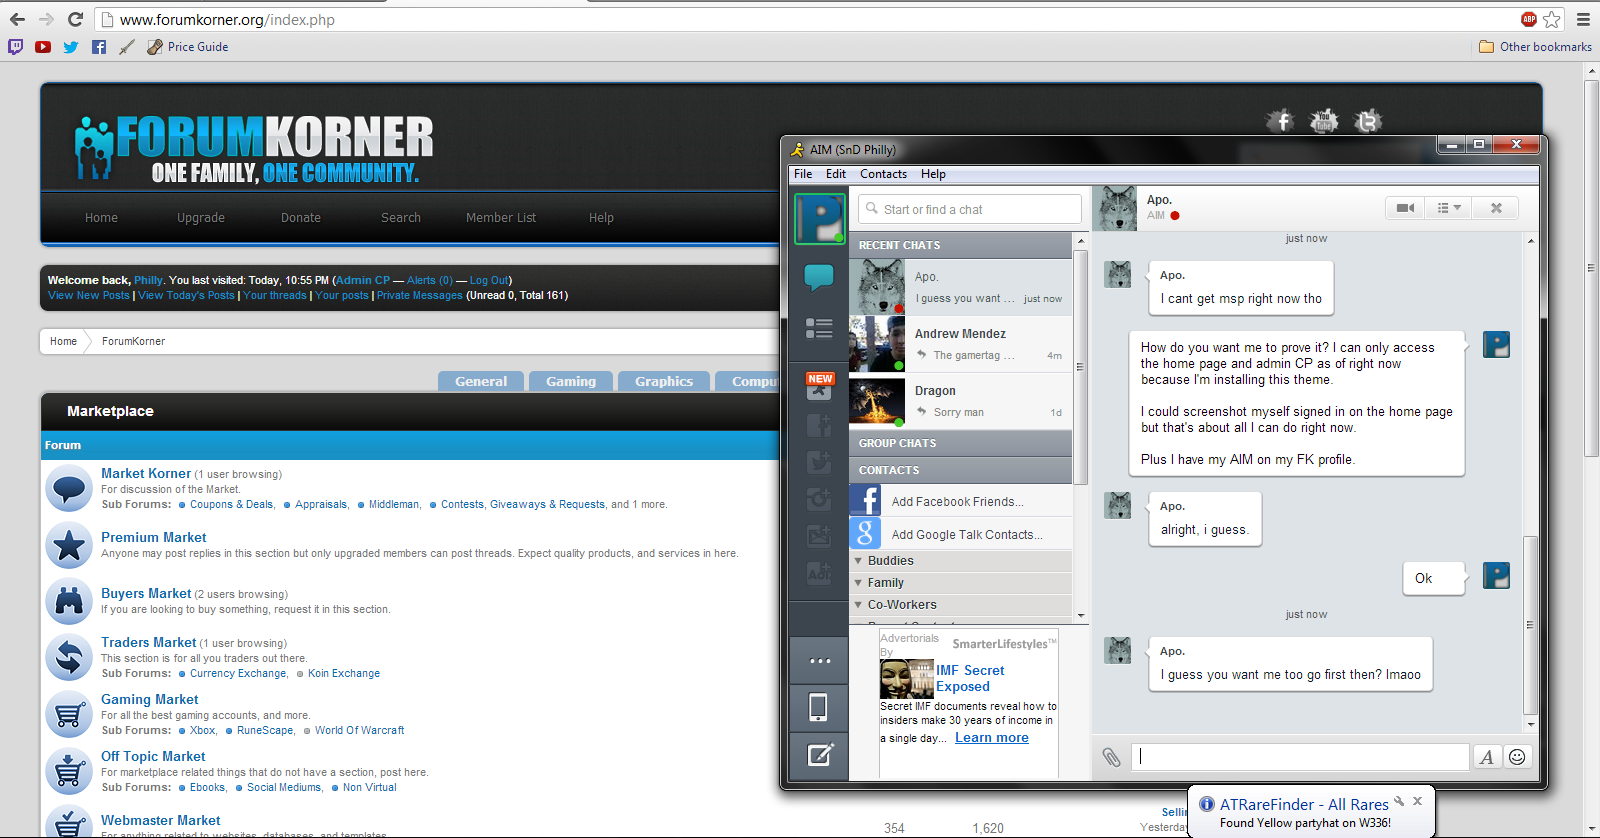Open the Twitch bookmark icon

click(x=15, y=47)
